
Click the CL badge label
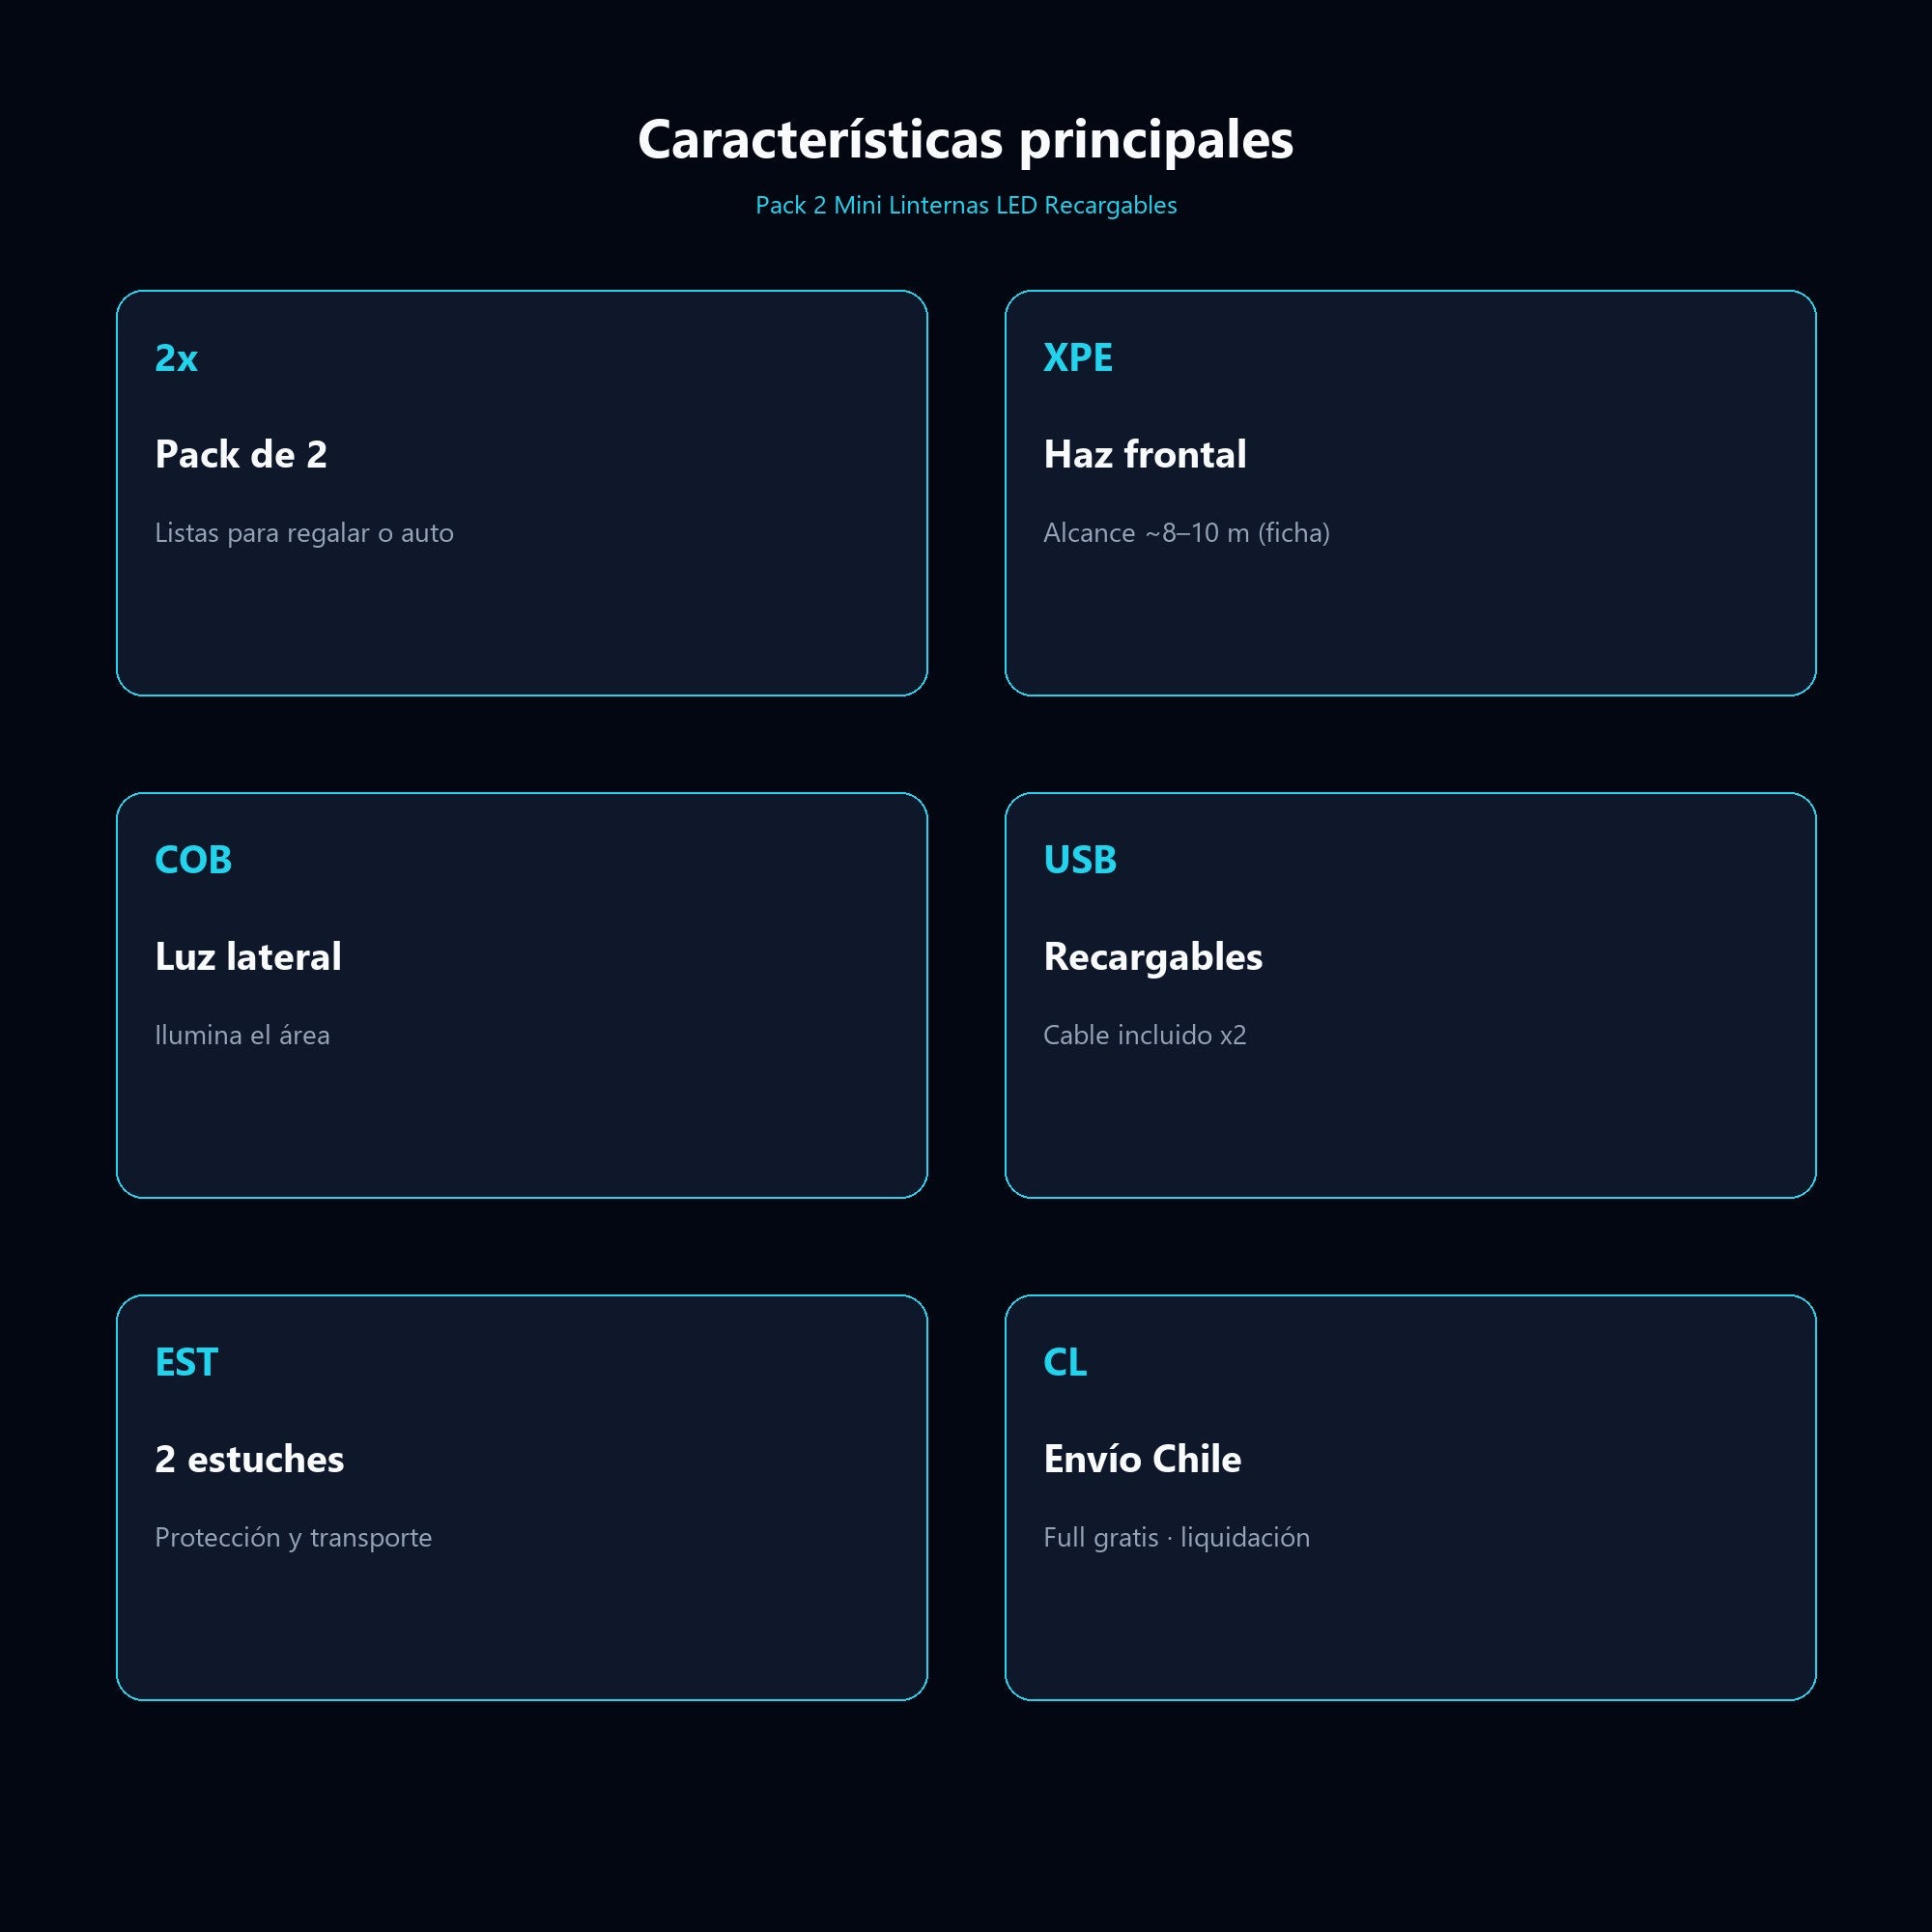(x=1064, y=1362)
